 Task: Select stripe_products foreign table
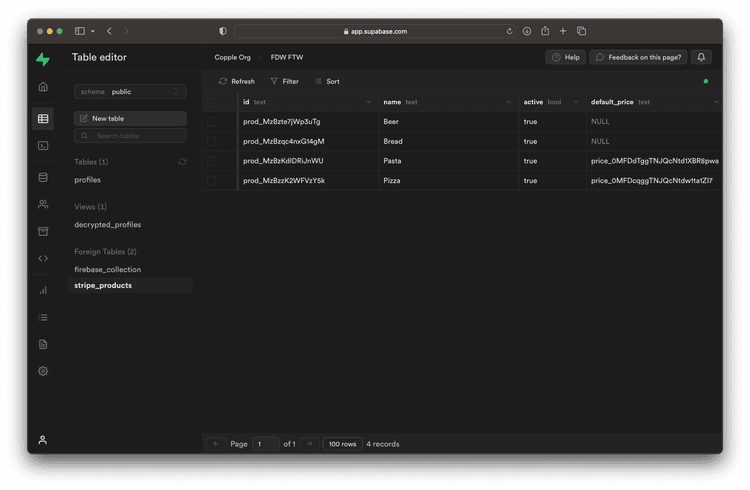(x=103, y=286)
